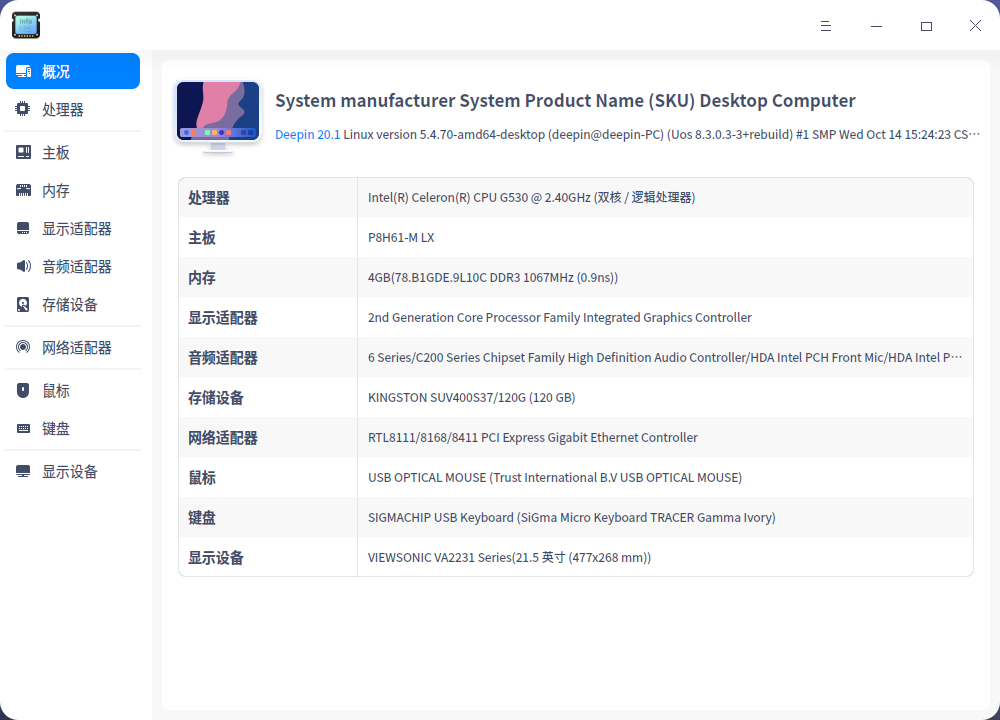Open the display adapter sidebar icon
The image size is (1000, 720).
point(23,229)
